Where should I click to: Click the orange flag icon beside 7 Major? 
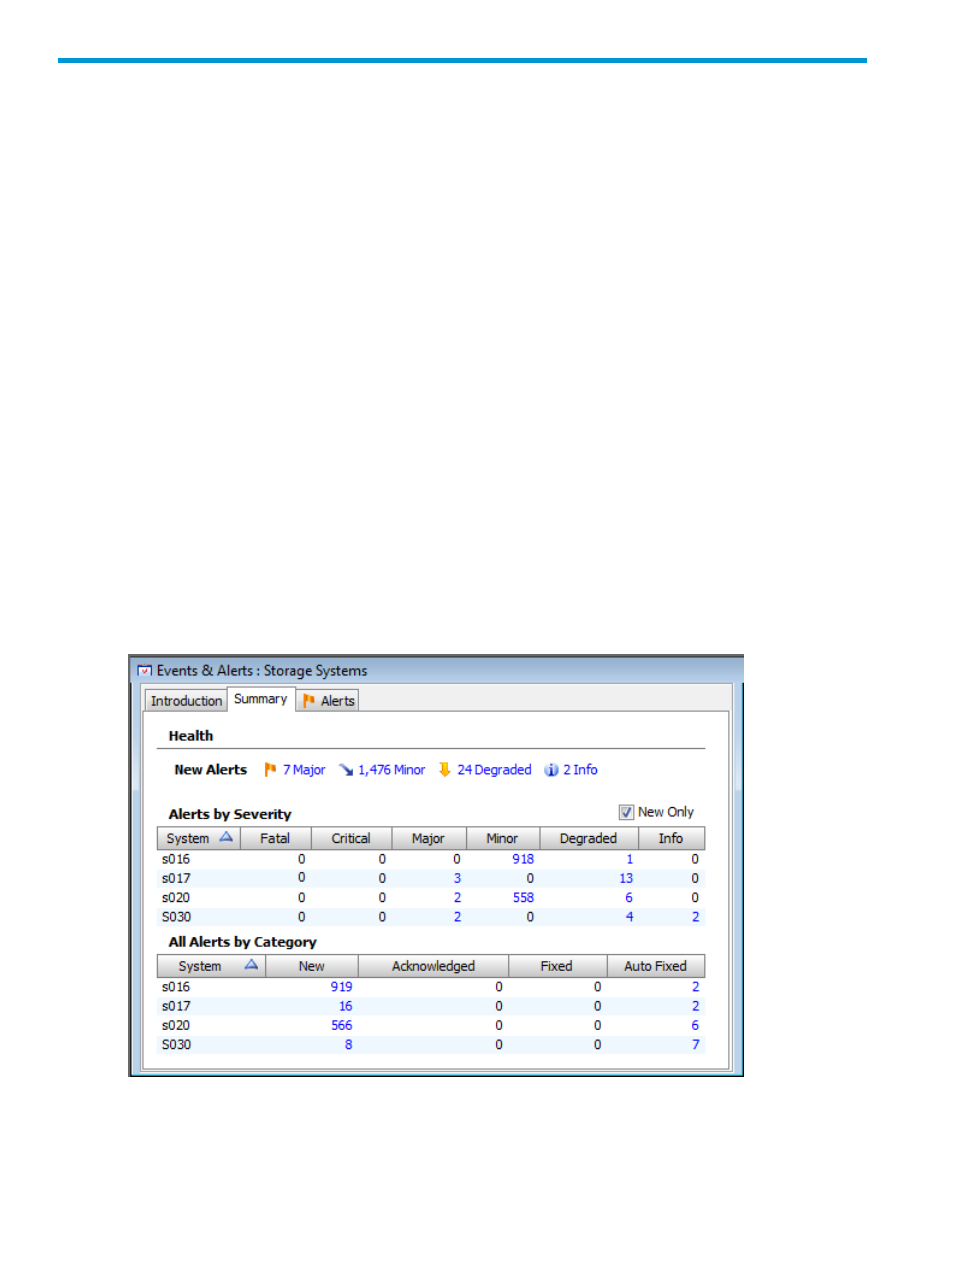tap(270, 770)
